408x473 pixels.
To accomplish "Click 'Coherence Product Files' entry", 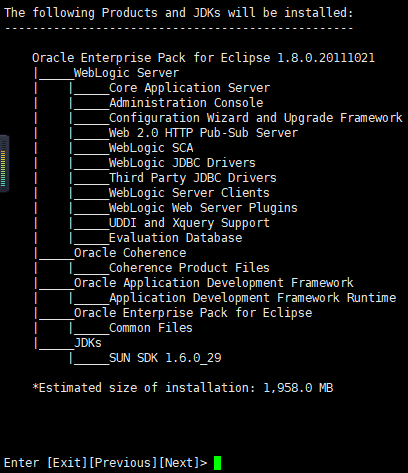I will (x=189, y=268).
